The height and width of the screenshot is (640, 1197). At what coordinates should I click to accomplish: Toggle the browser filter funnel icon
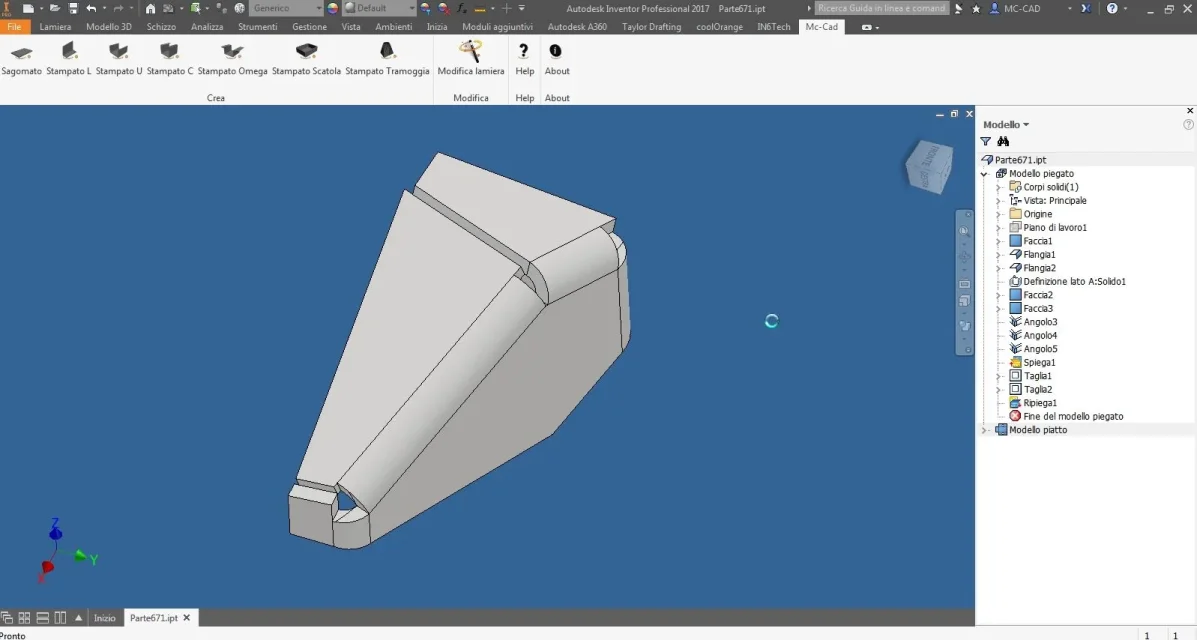coord(986,141)
